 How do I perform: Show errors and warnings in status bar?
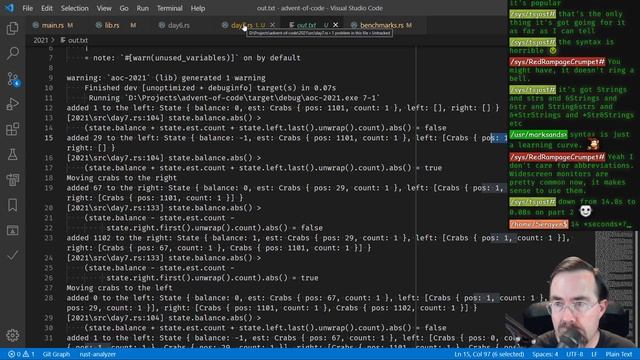[x=22, y=354]
